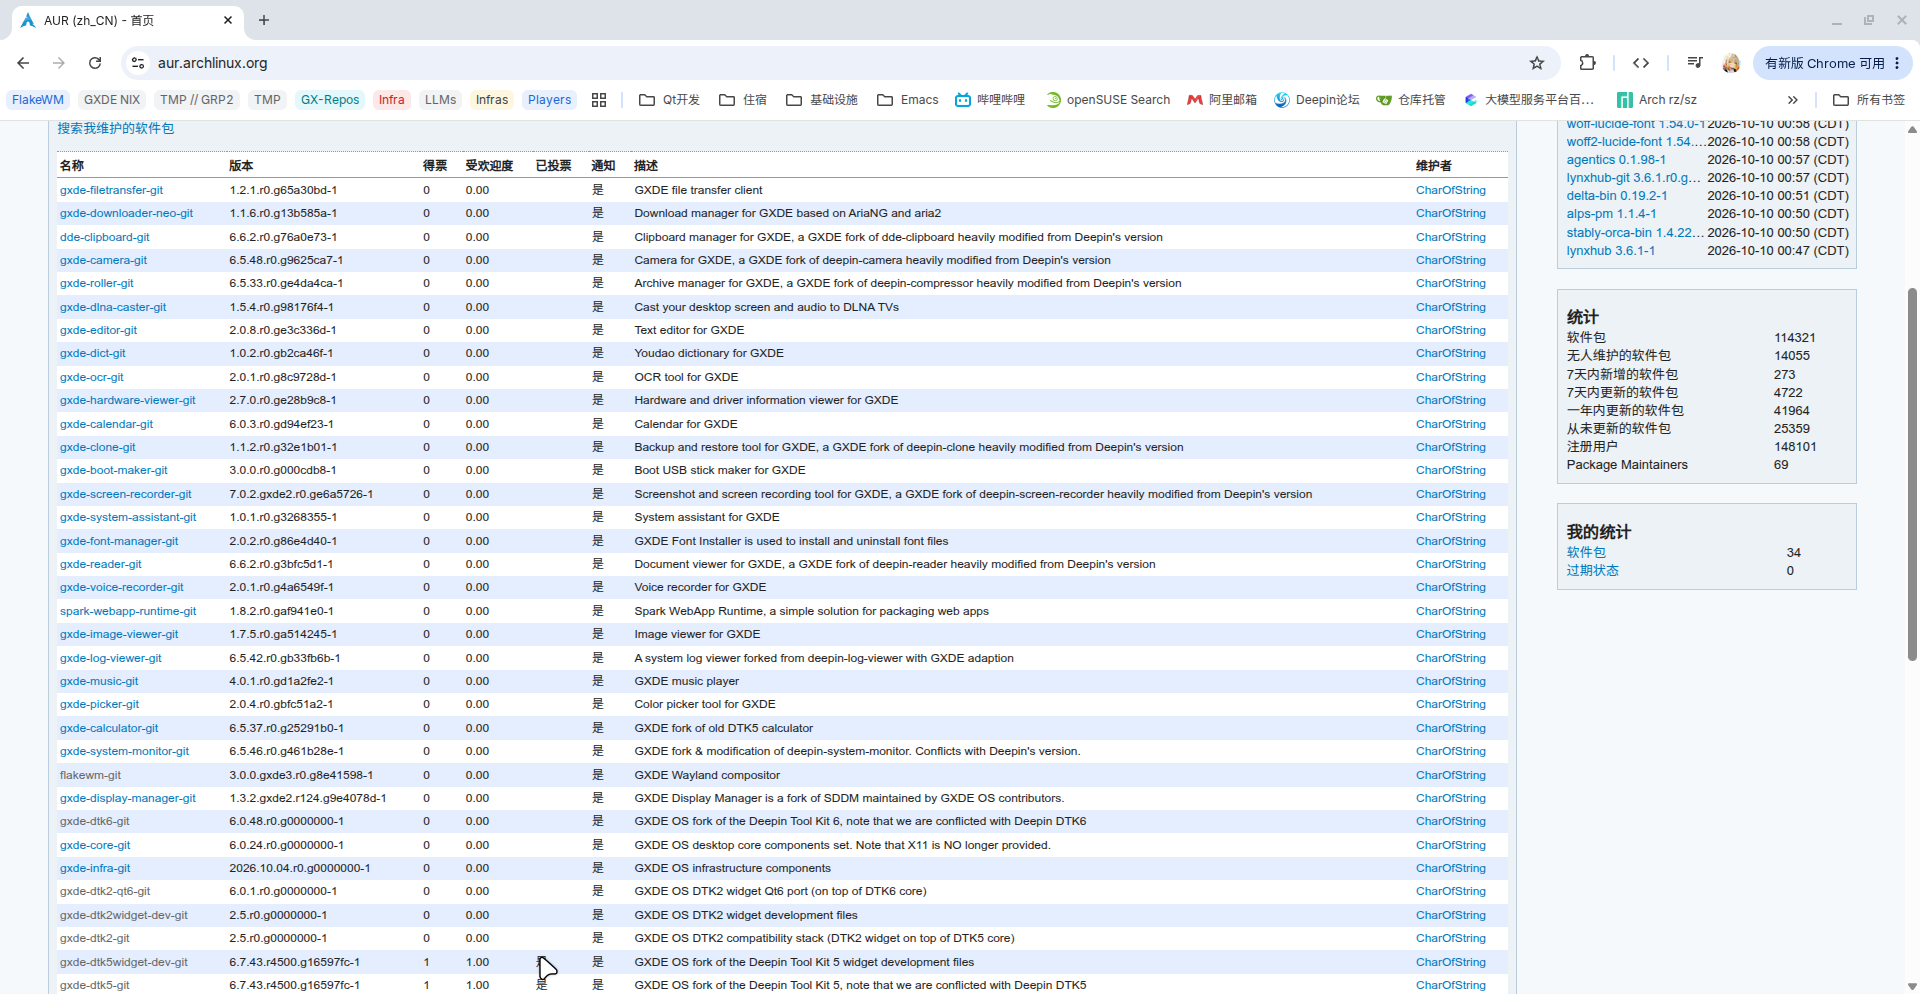
Task: Open the Chrome extensions puzzle icon
Action: coord(1587,63)
